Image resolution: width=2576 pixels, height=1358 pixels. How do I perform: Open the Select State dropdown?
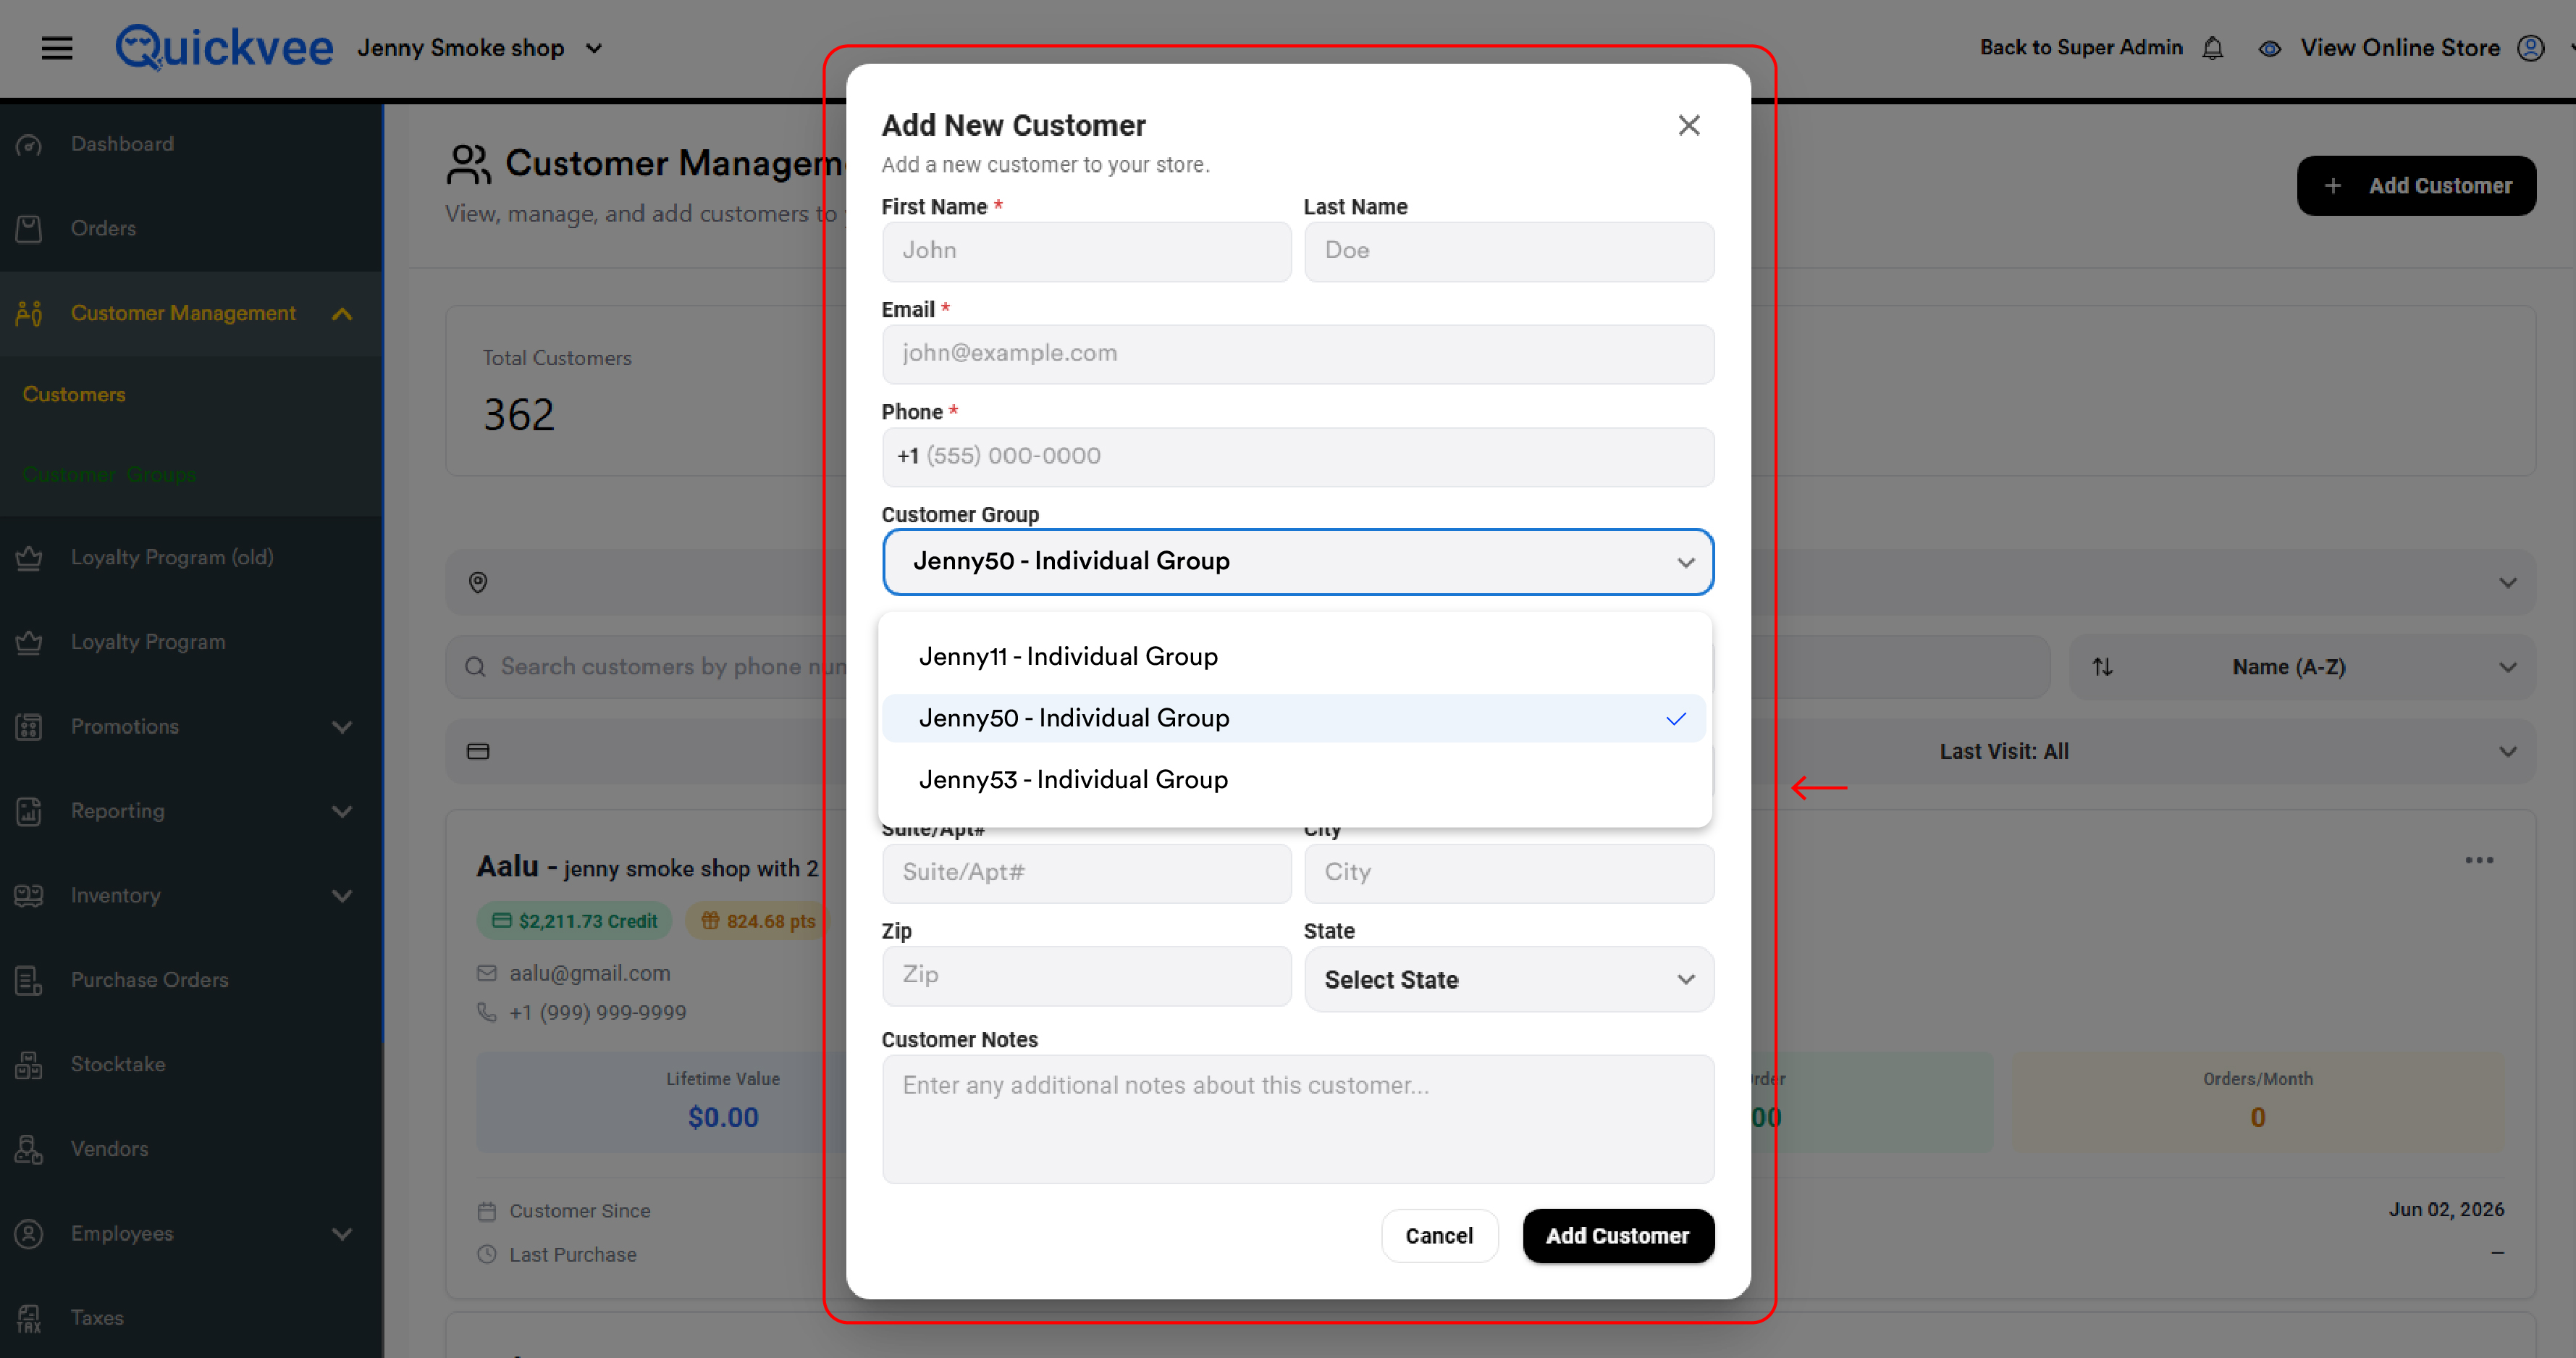[x=1509, y=980]
